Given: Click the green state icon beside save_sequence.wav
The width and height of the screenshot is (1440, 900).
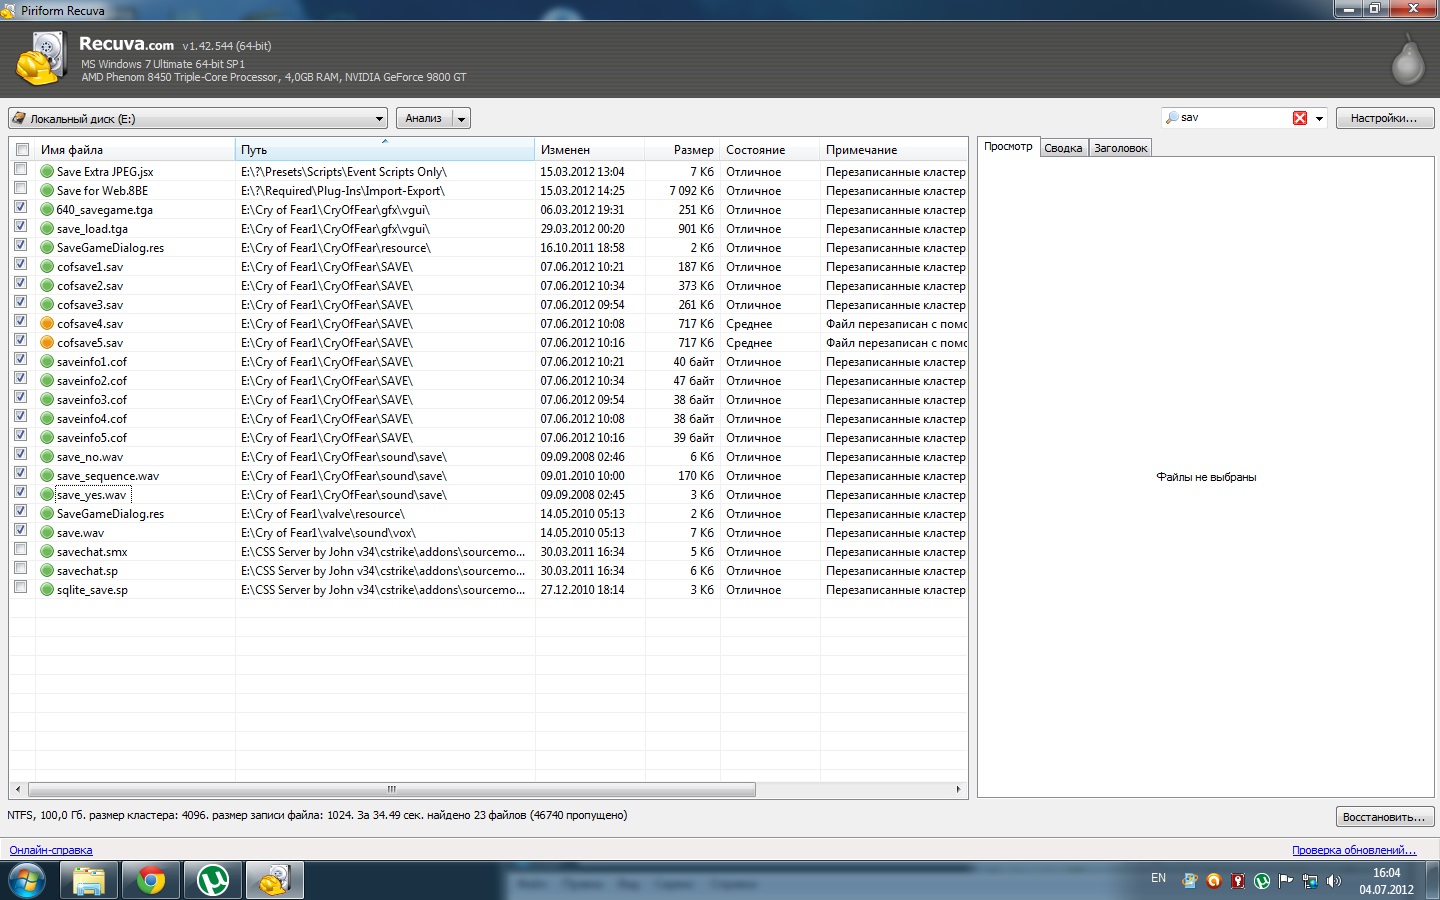Looking at the screenshot, I should 47,476.
